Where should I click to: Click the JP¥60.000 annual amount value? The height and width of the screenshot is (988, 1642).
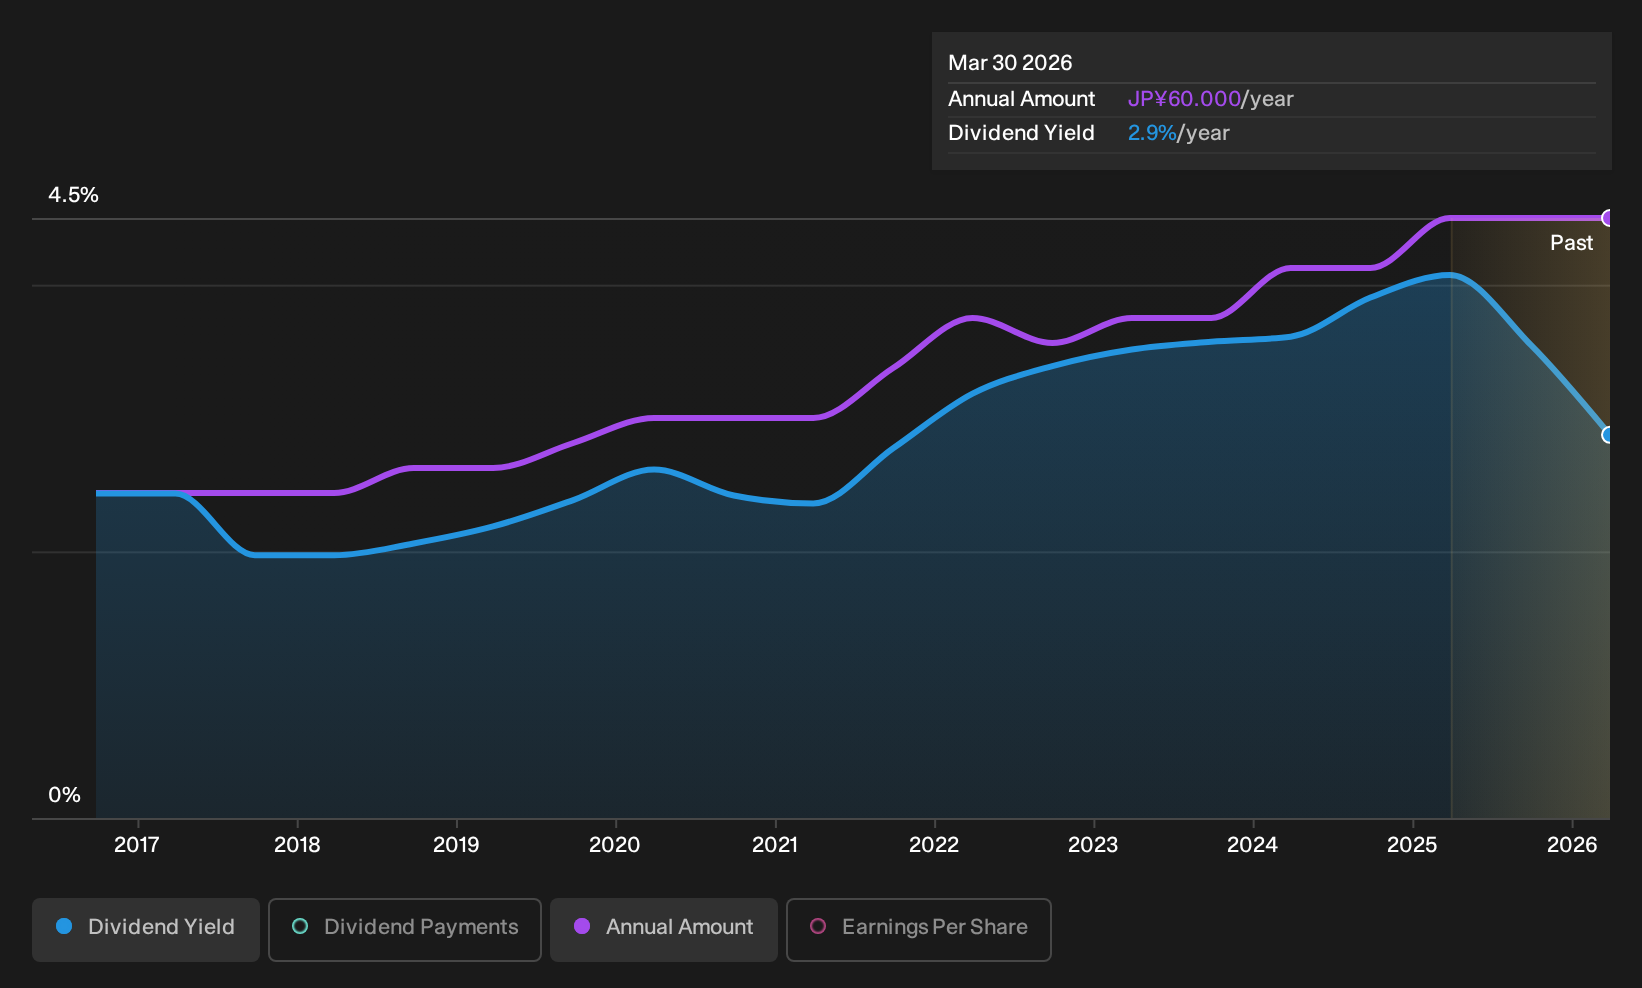(1184, 99)
